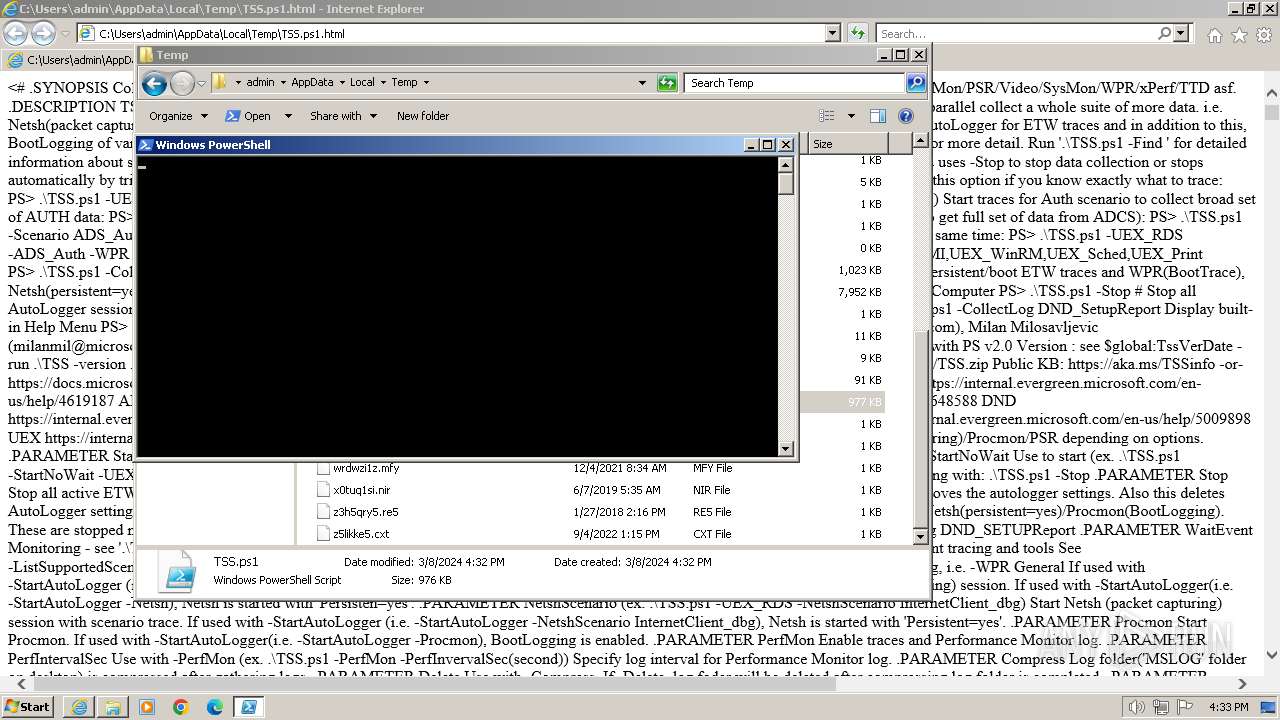Open Internet Explorer Tools gear

click(1263, 34)
